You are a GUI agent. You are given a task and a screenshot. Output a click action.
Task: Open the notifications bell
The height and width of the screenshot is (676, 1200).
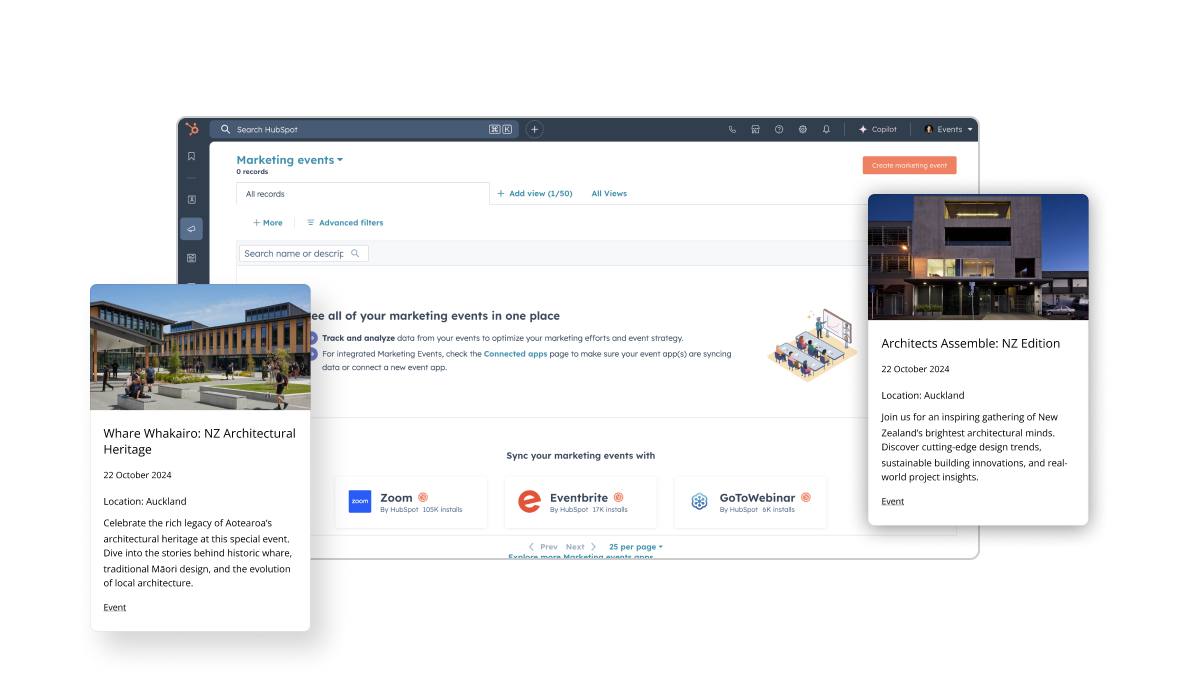click(x=826, y=129)
